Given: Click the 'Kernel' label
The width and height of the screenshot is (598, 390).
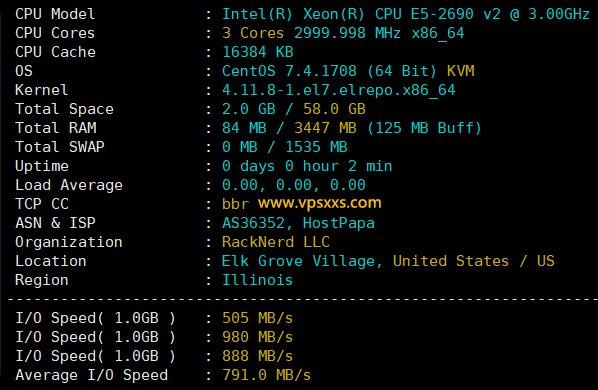Looking at the screenshot, I should click(x=42, y=90).
